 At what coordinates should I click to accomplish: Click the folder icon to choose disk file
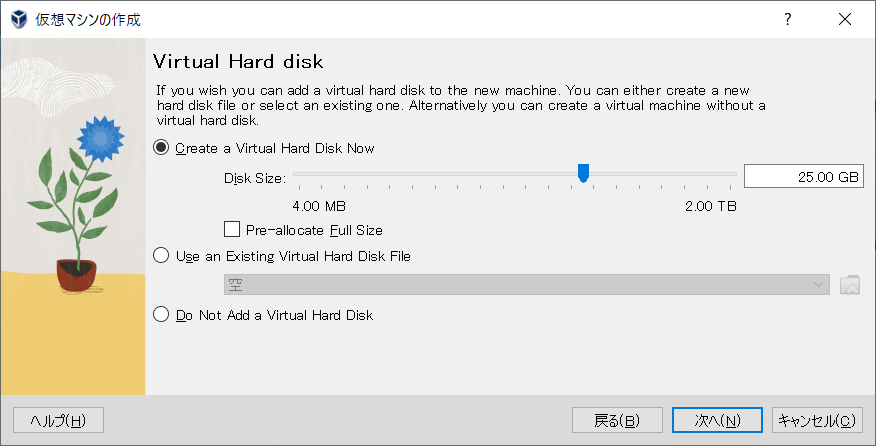(850, 285)
